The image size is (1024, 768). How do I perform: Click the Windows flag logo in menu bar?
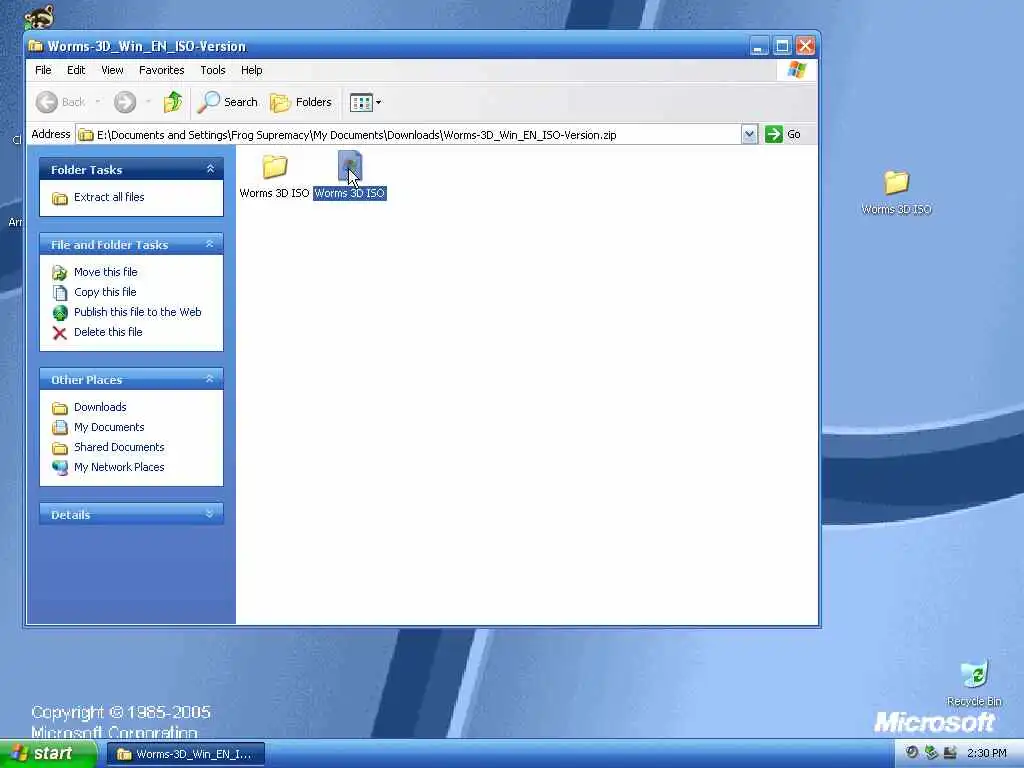click(x=797, y=70)
